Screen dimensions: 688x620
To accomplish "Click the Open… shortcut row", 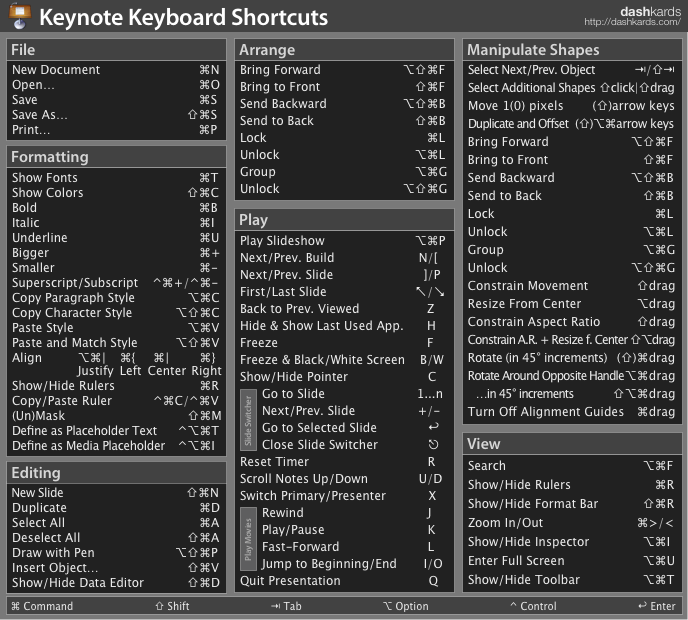I will [x=116, y=85].
